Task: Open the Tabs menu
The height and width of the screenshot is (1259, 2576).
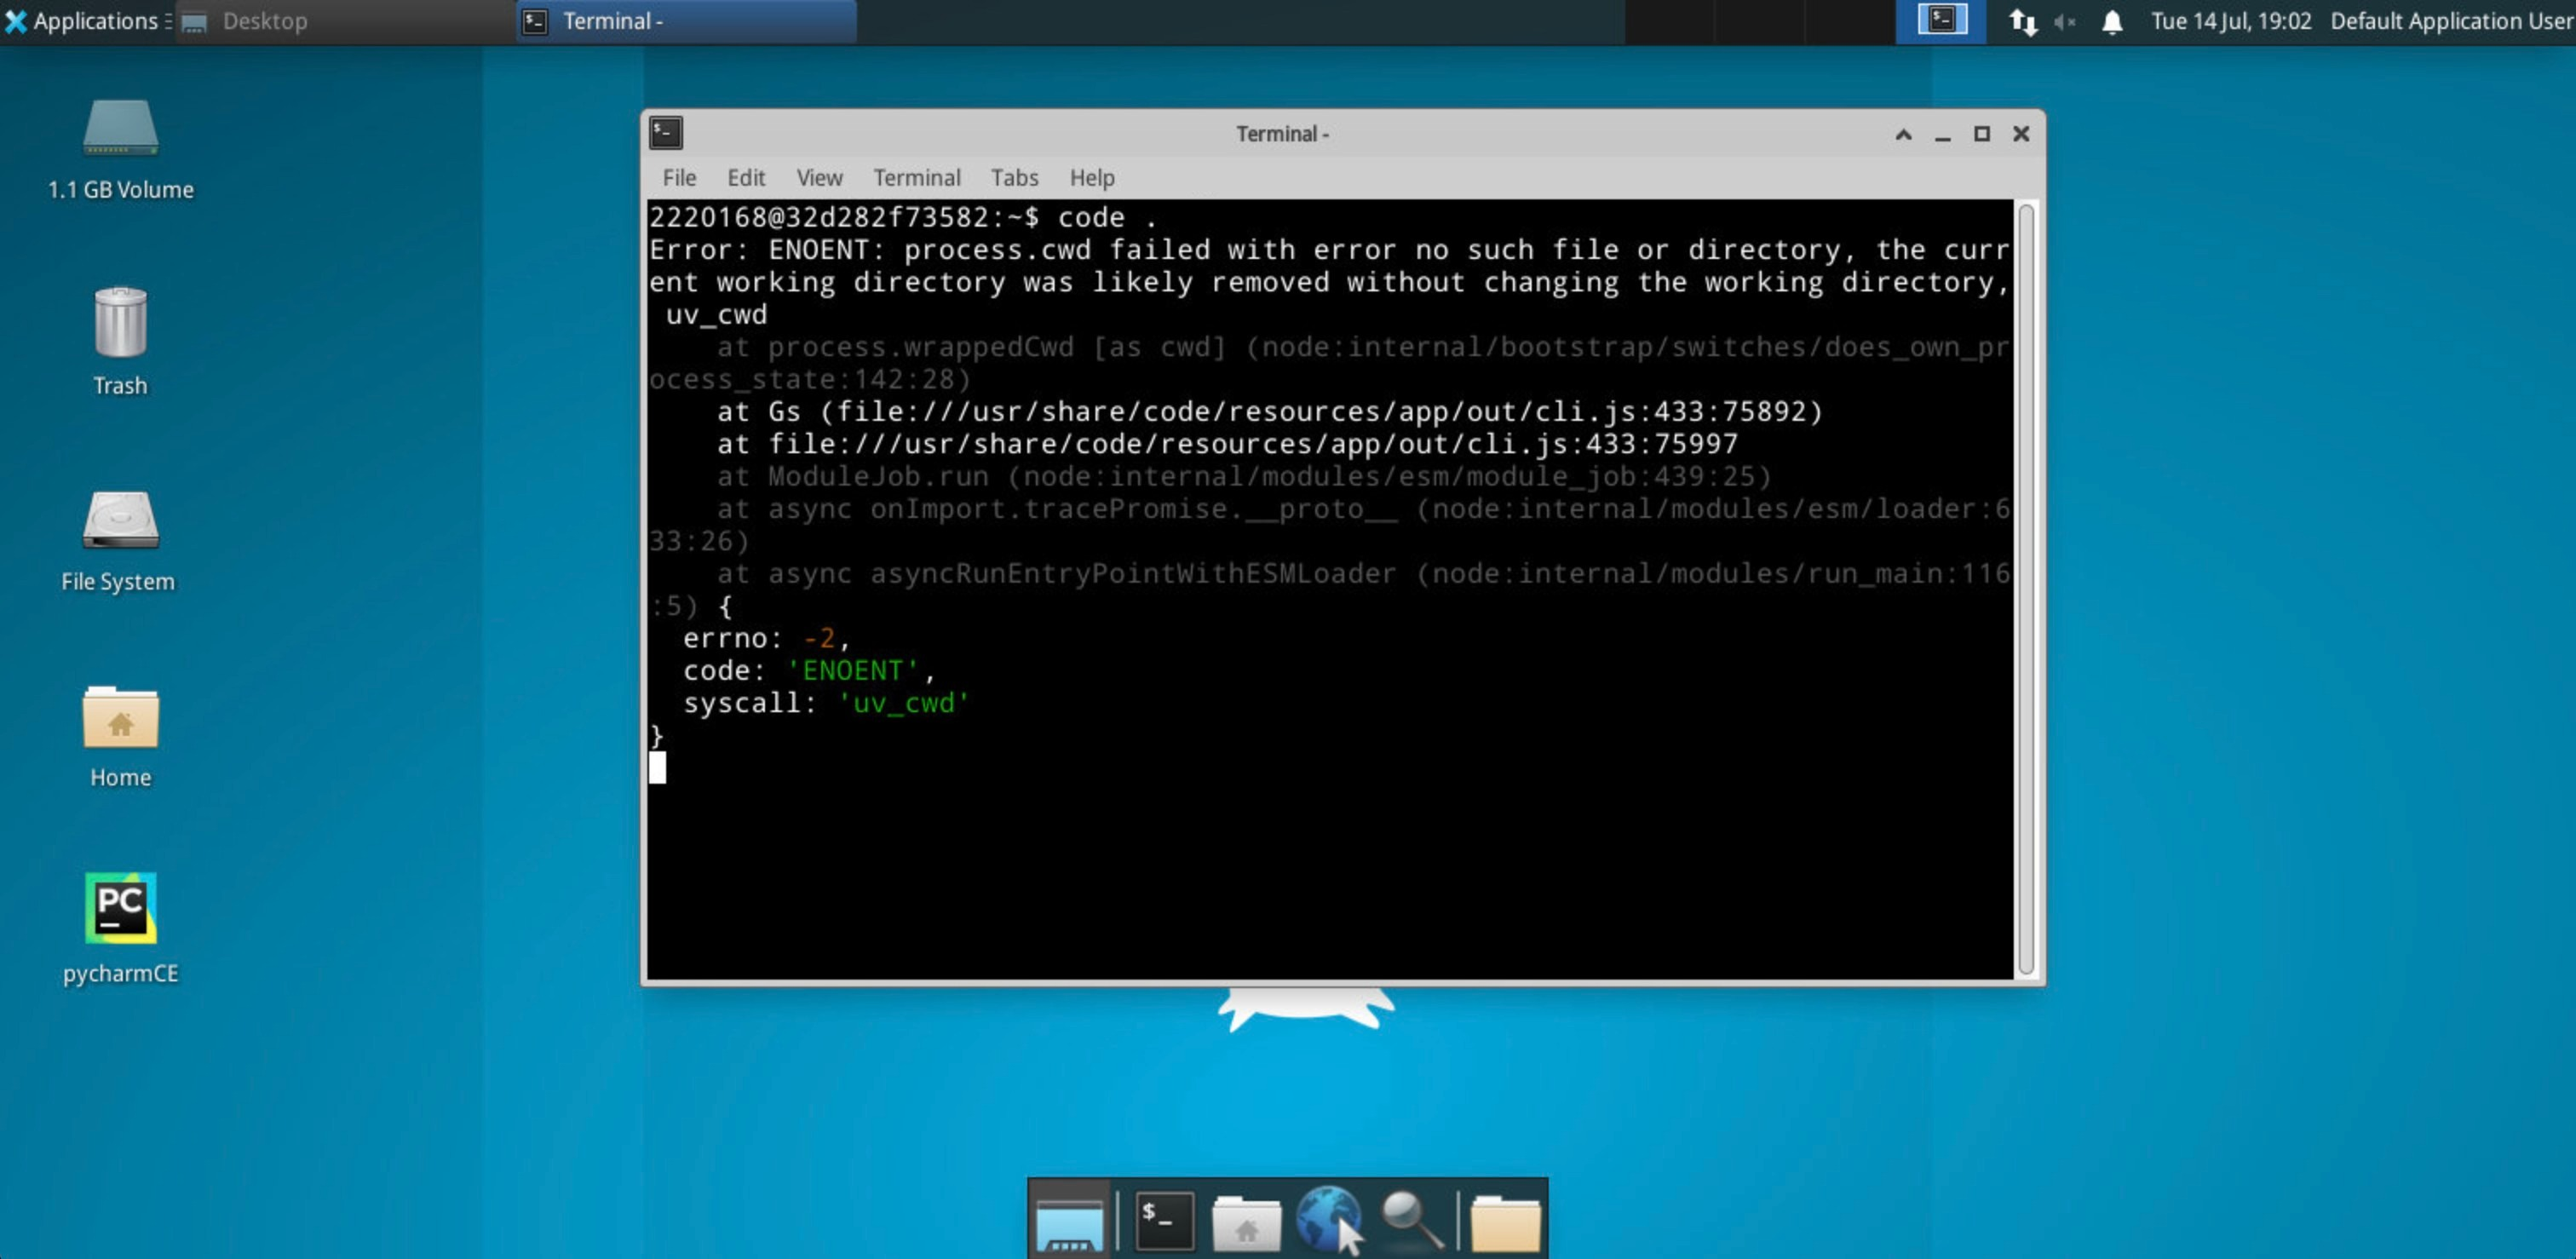Action: (1014, 177)
